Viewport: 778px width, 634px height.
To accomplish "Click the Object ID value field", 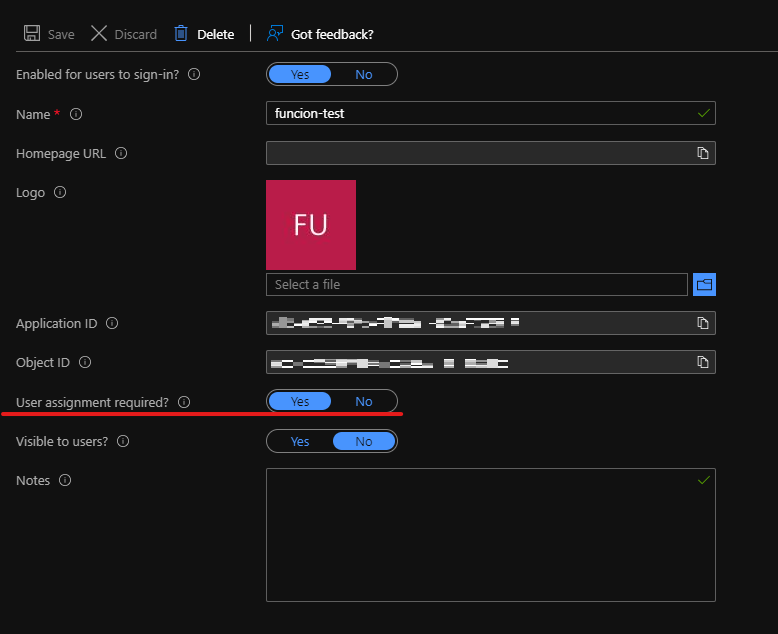I will [491, 362].
